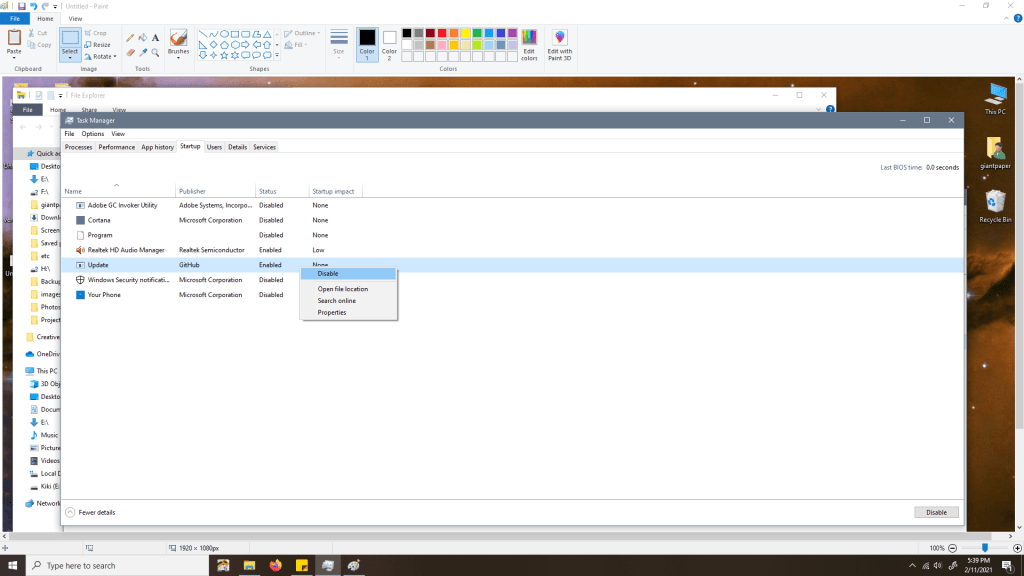
Task: Open the shape Outline dropdown
Action: tap(302, 33)
